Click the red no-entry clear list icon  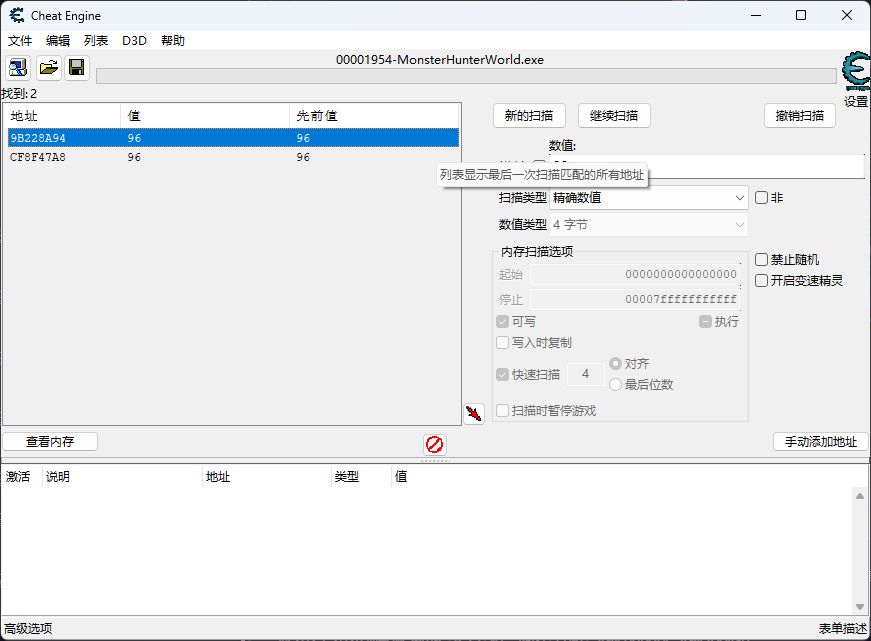click(x=434, y=444)
